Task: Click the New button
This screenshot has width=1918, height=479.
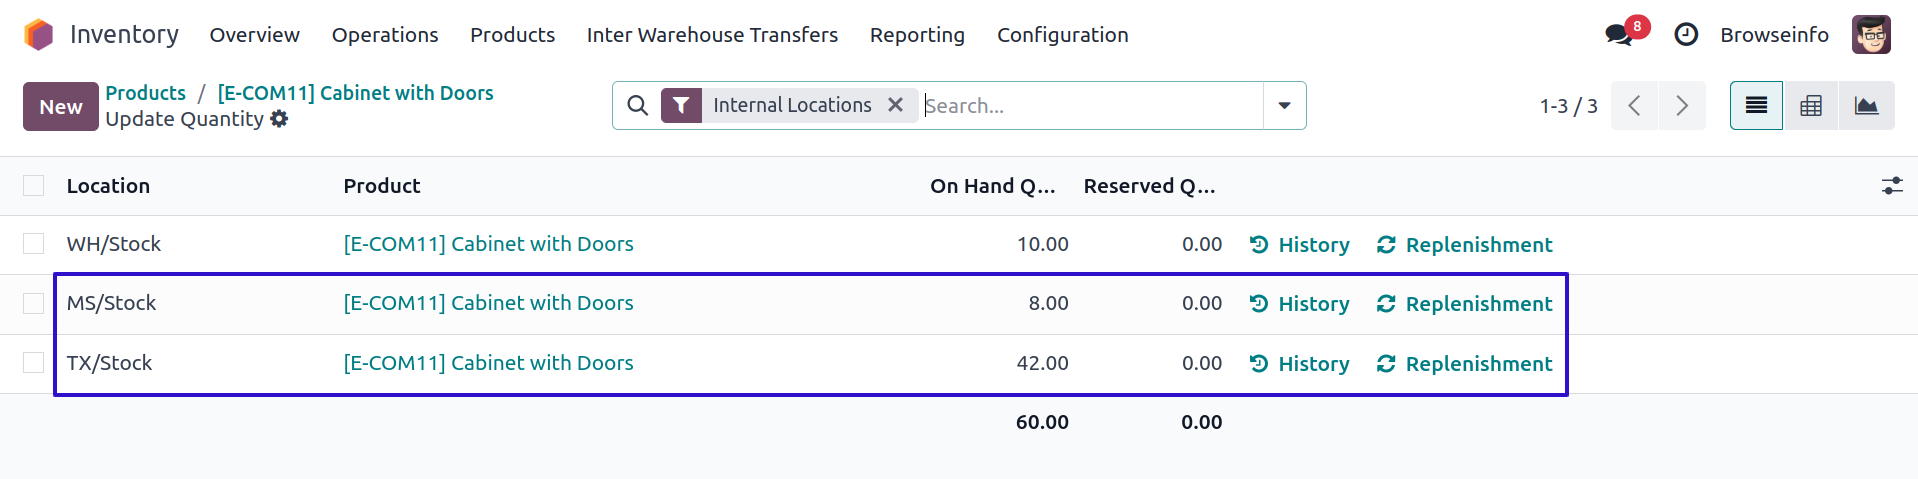Action: click(x=61, y=107)
